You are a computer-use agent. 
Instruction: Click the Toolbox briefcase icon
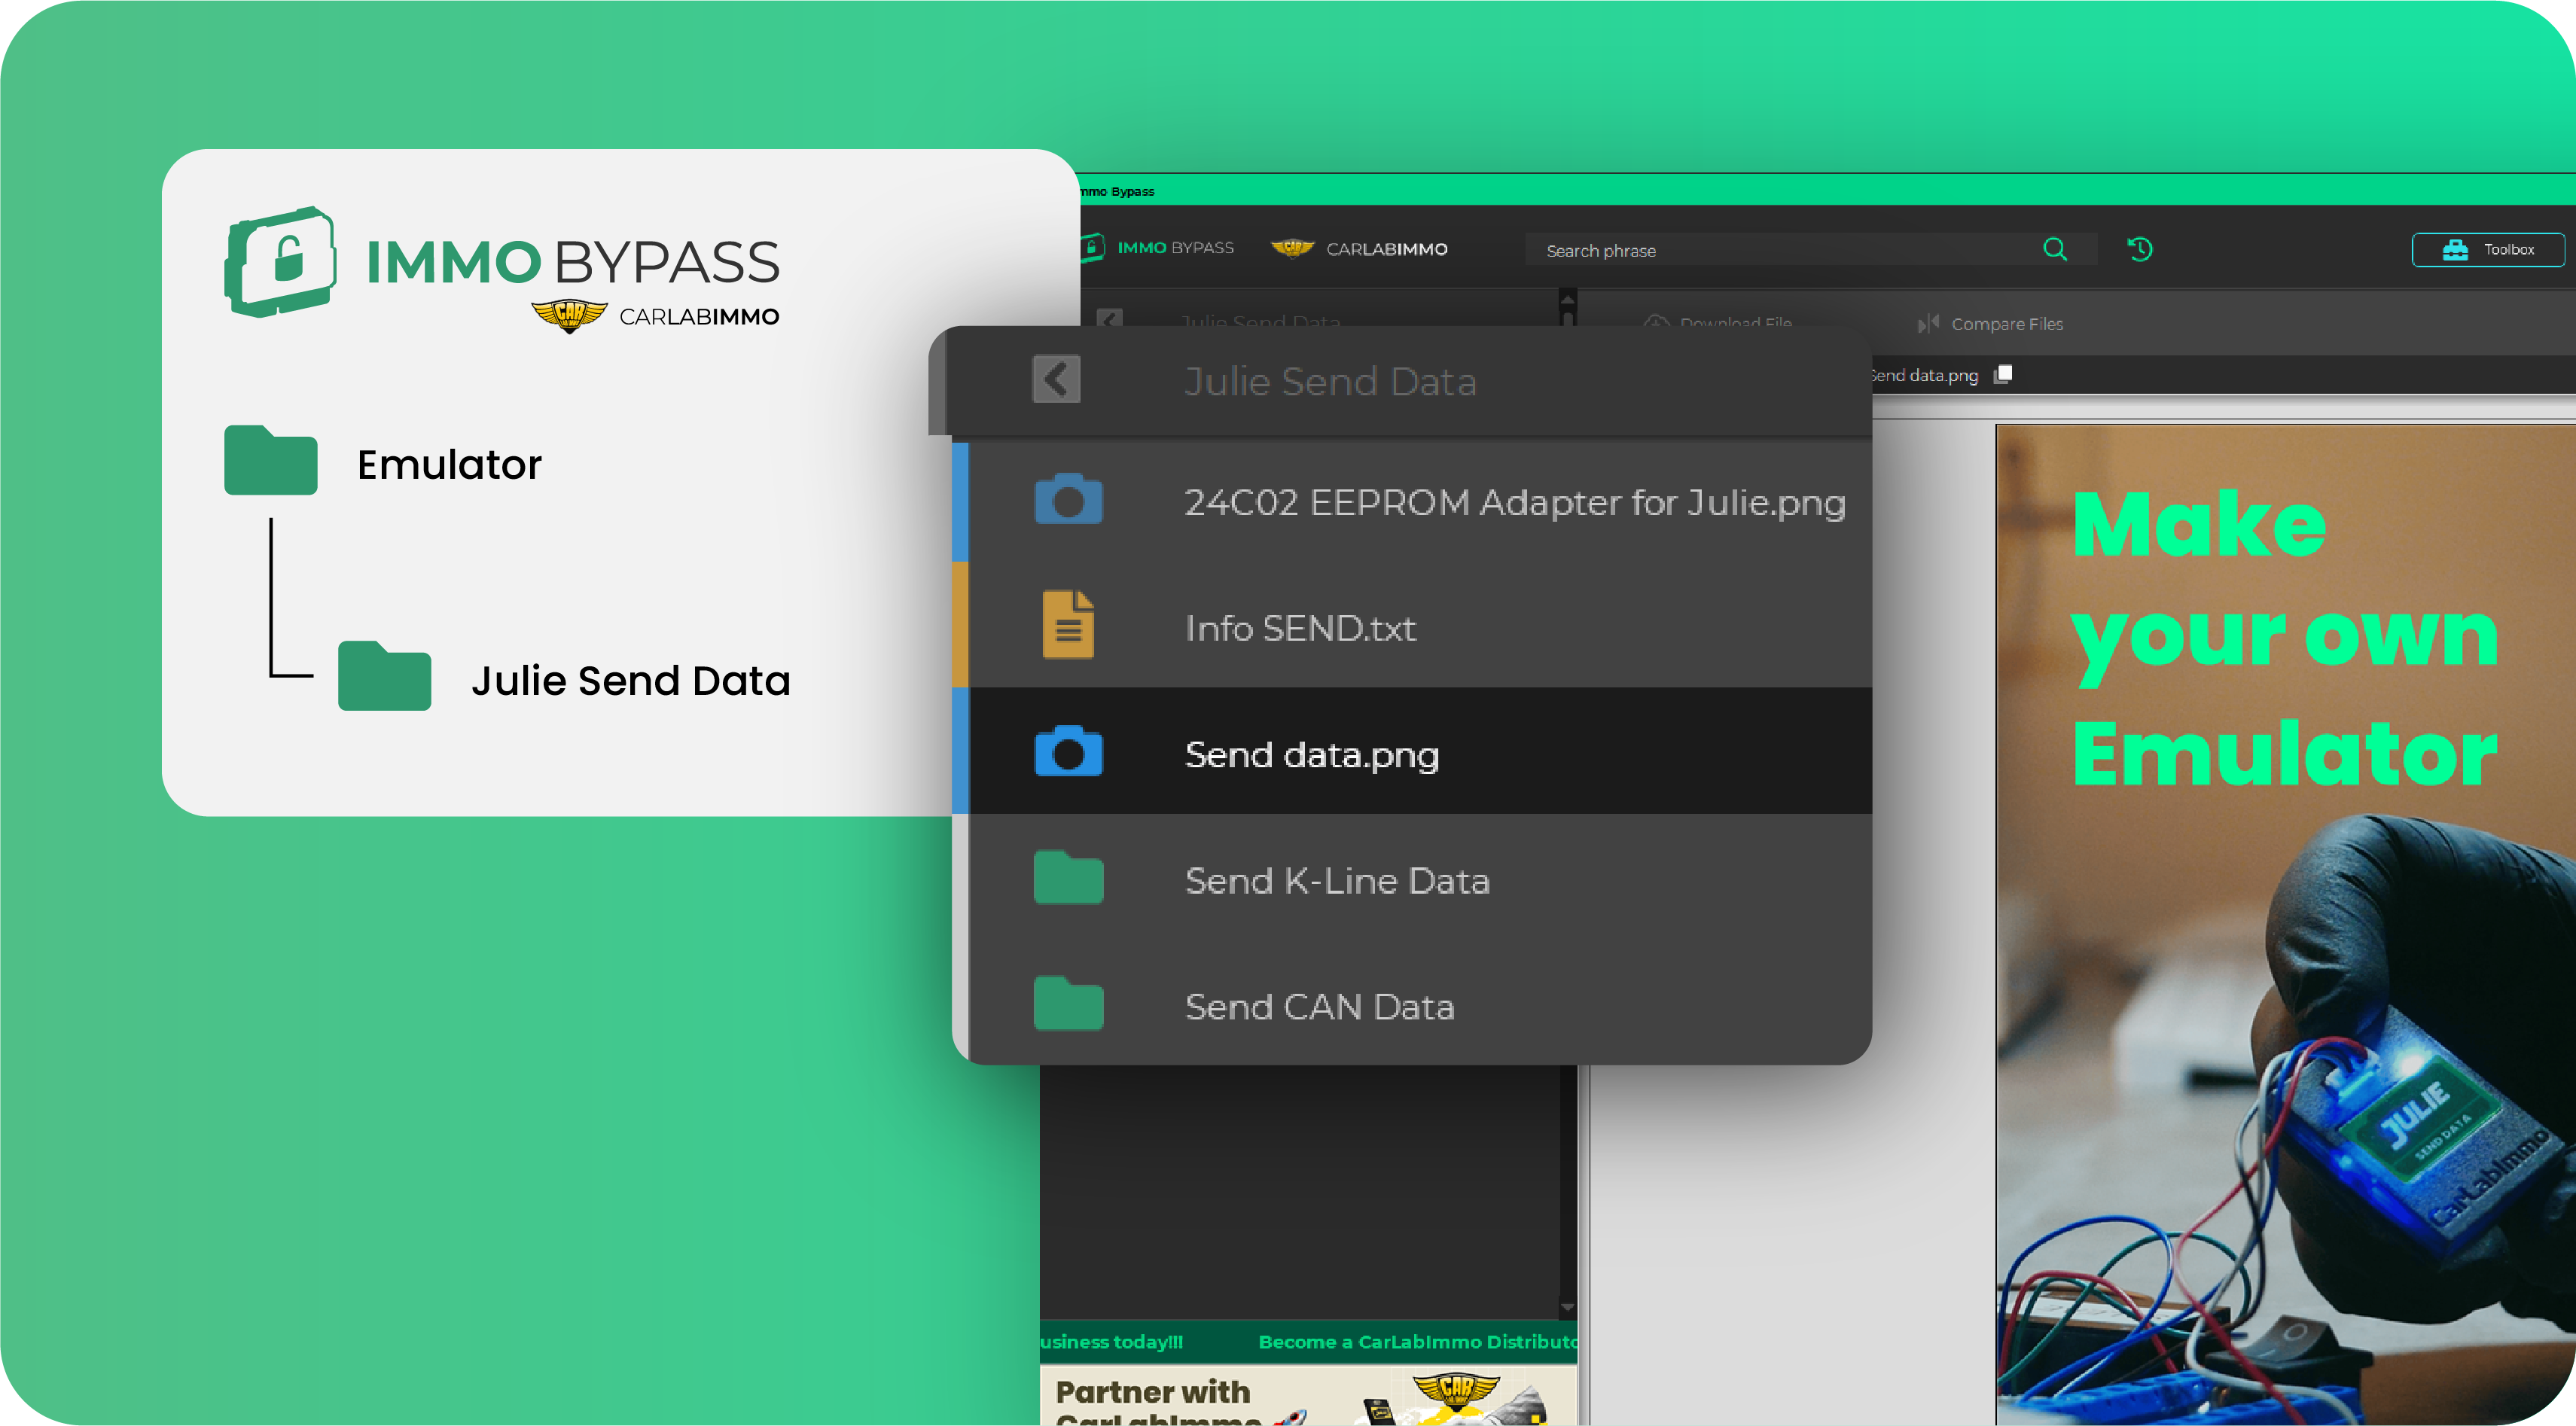tap(2455, 250)
